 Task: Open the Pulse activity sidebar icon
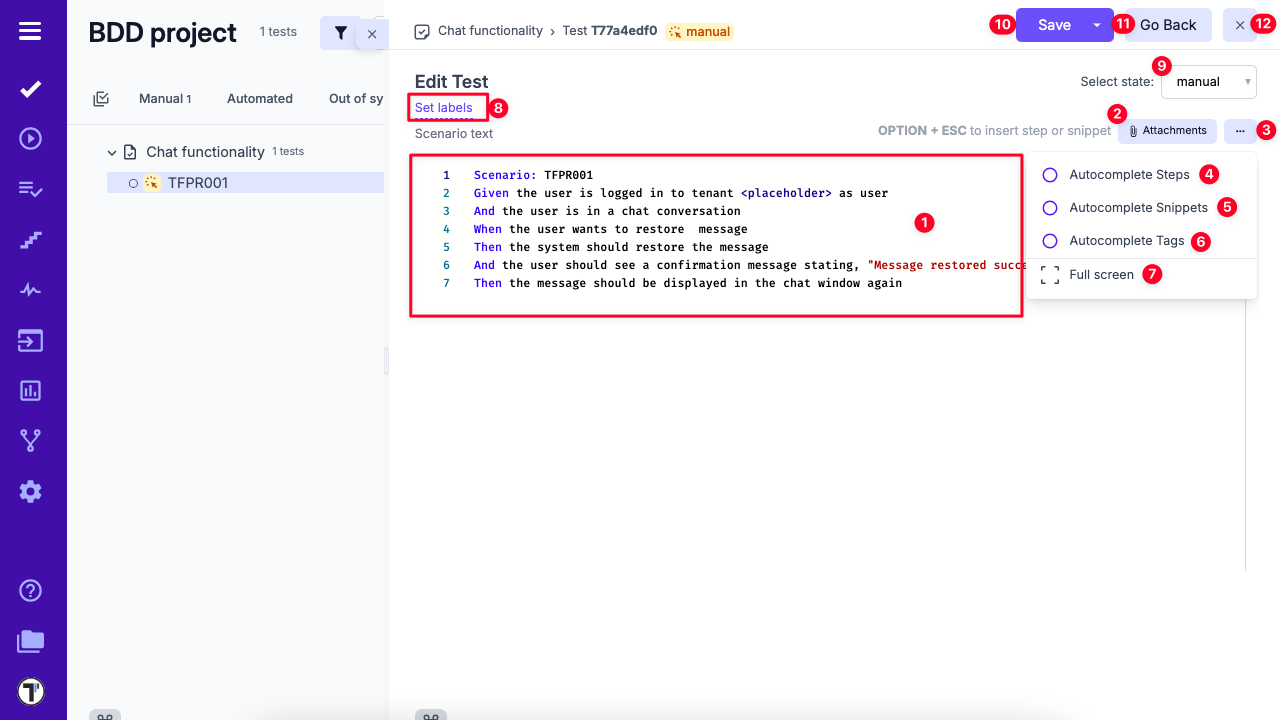pyautogui.click(x=30, y=290)
